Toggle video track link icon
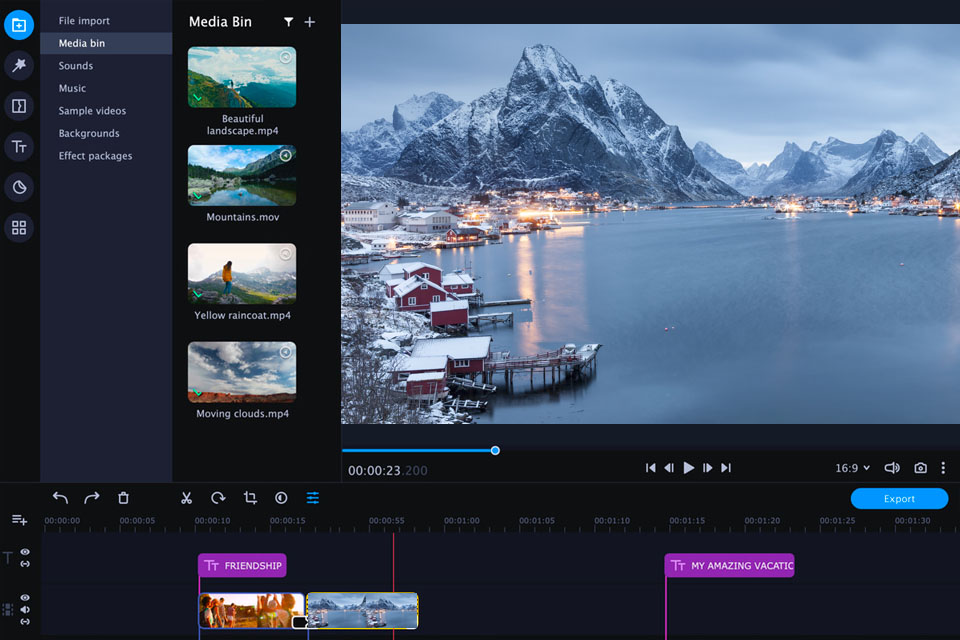 25,622
